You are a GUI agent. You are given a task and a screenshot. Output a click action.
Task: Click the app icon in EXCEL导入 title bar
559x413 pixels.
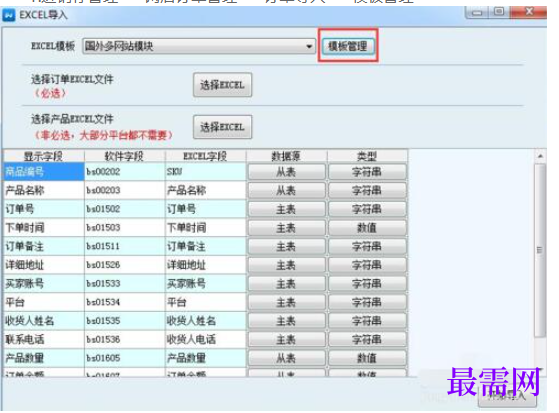[9, 15]
